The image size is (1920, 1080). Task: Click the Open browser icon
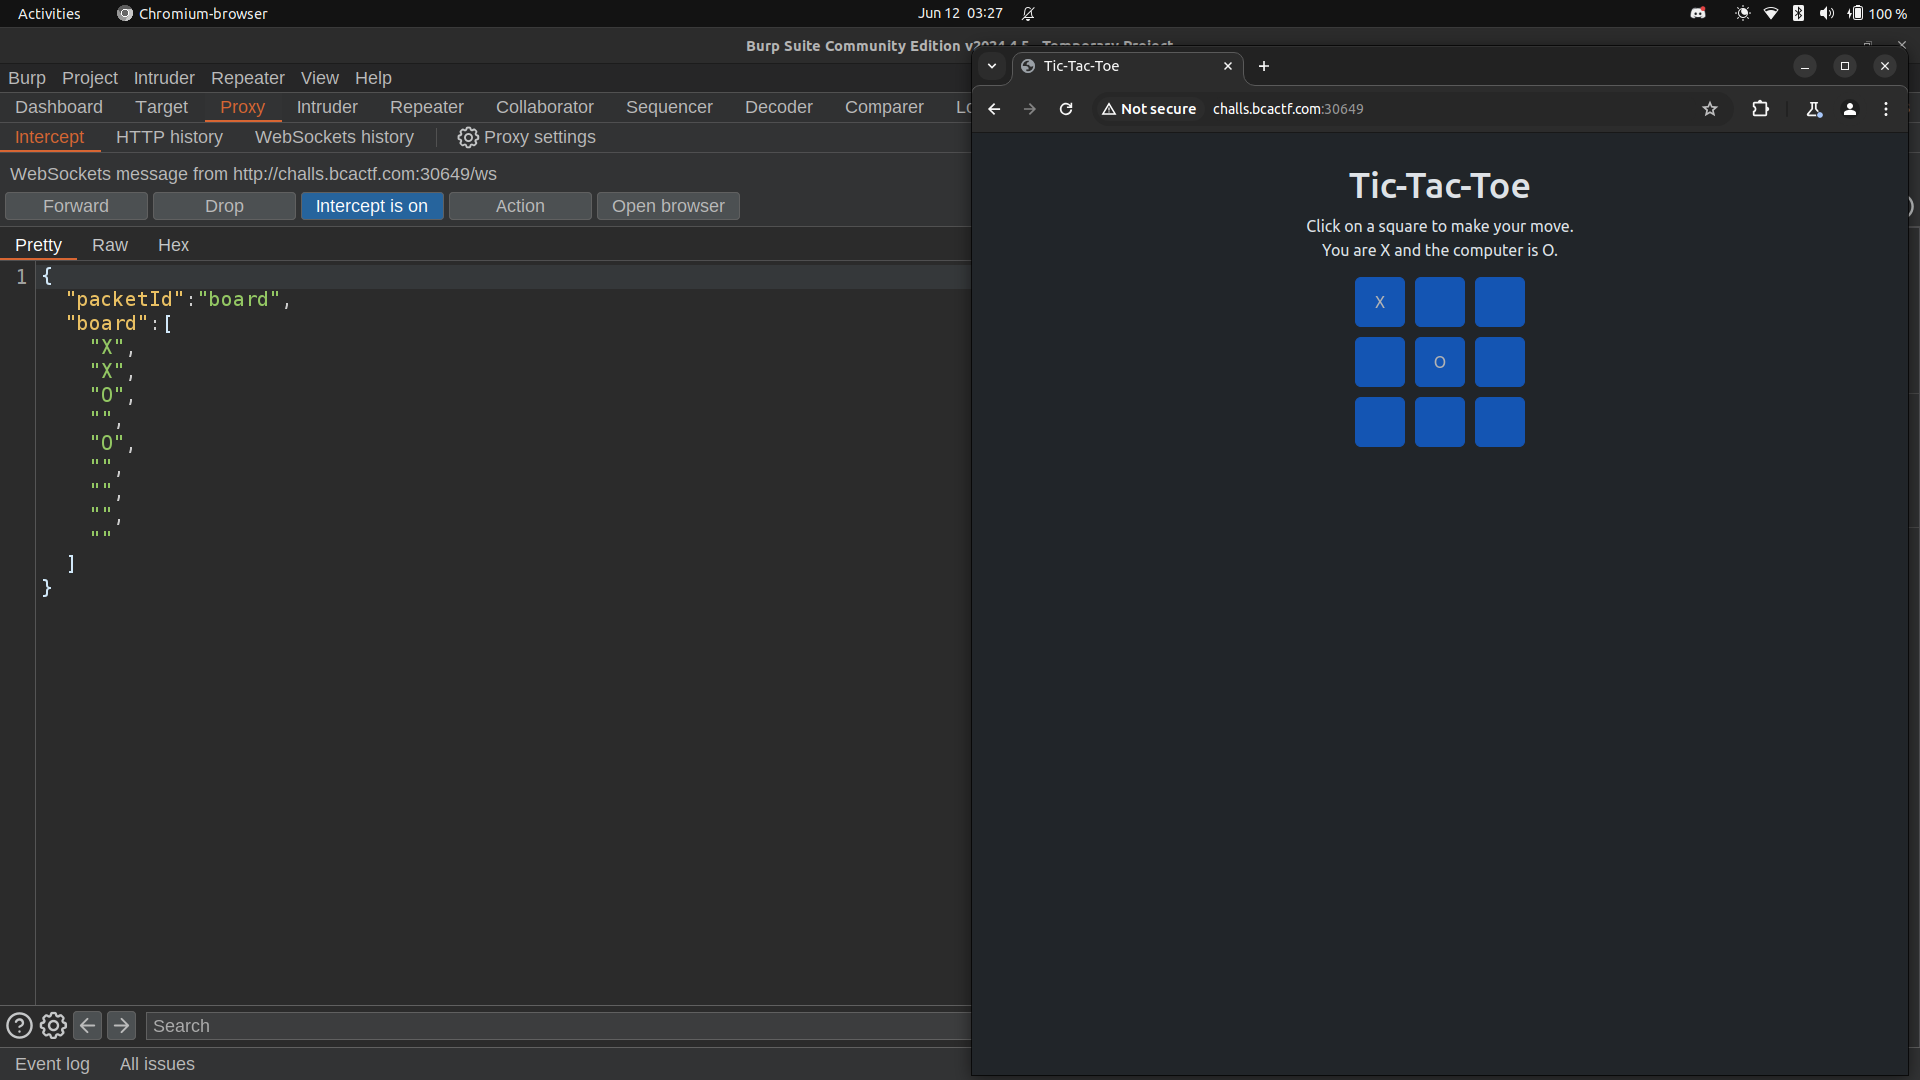click(x=667, y=206)
